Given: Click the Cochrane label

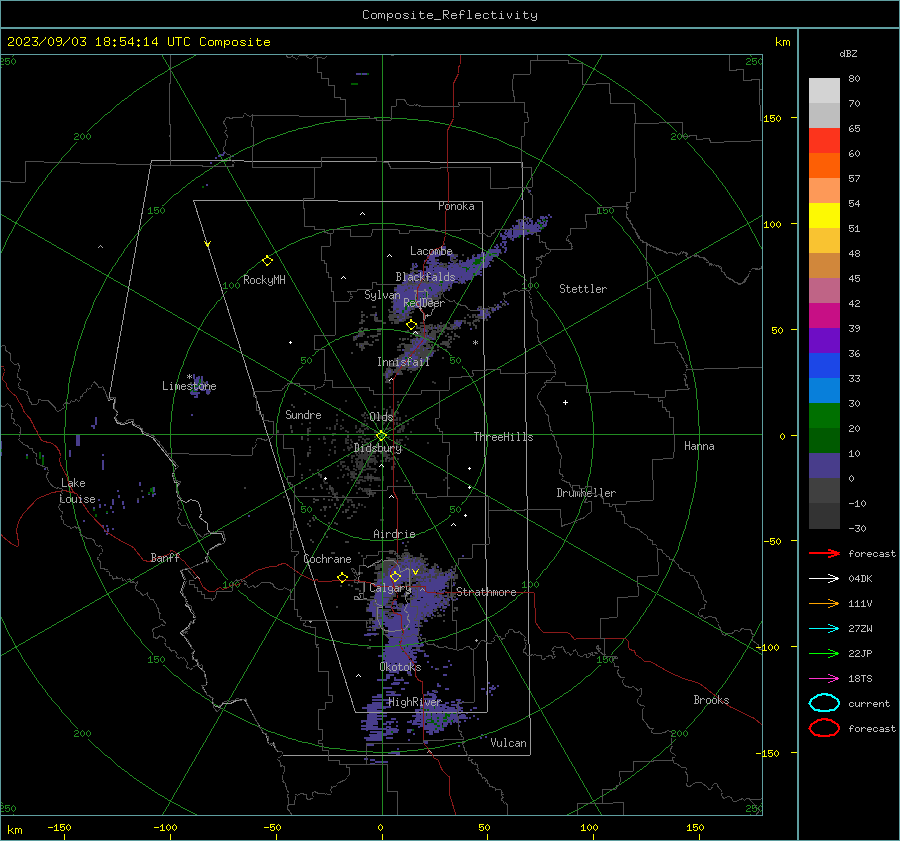Looking at the screenshot, I should [327, 559].
